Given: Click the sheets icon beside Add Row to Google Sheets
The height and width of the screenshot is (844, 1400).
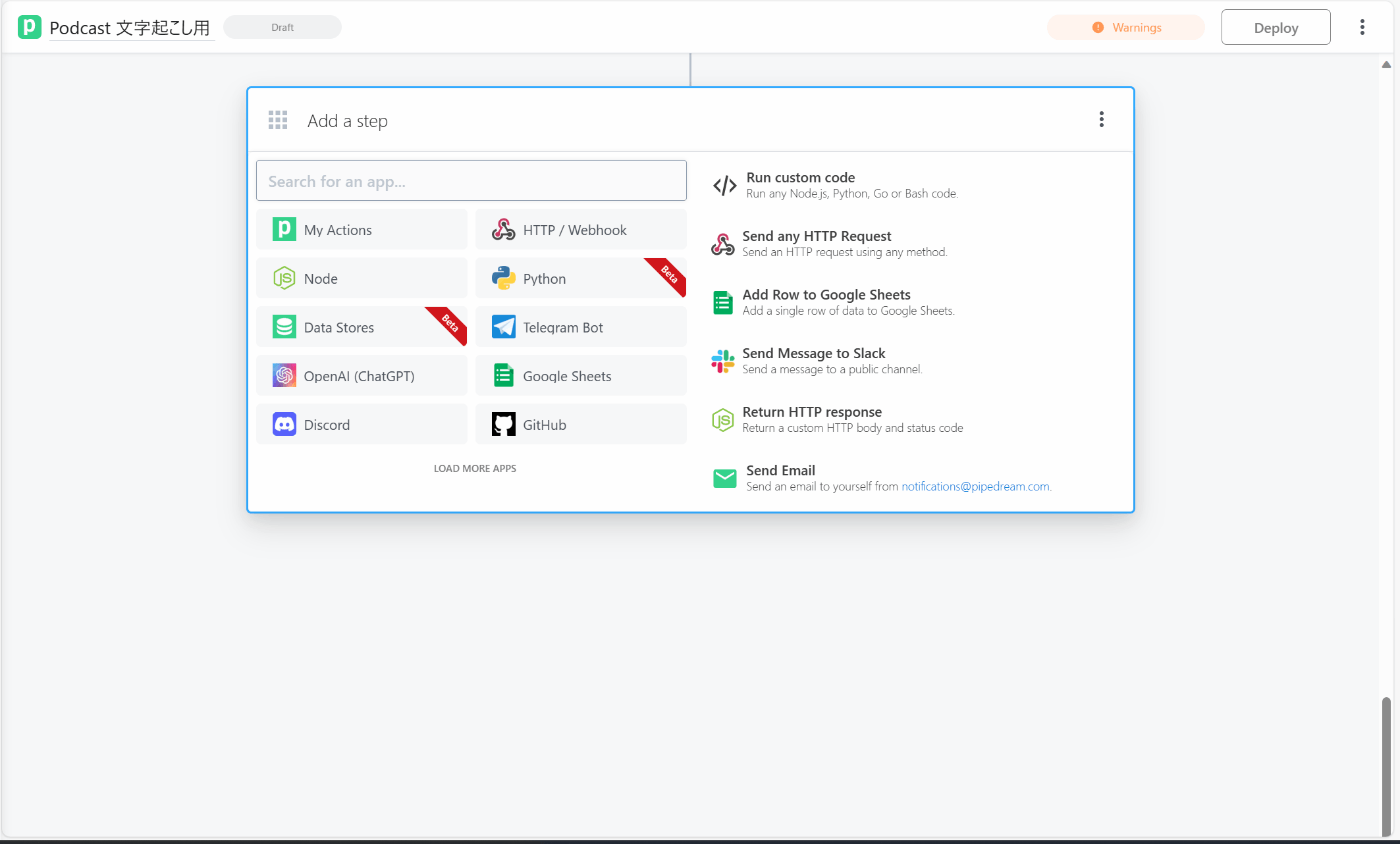Looking at the screenshot, I should (723, 302).
